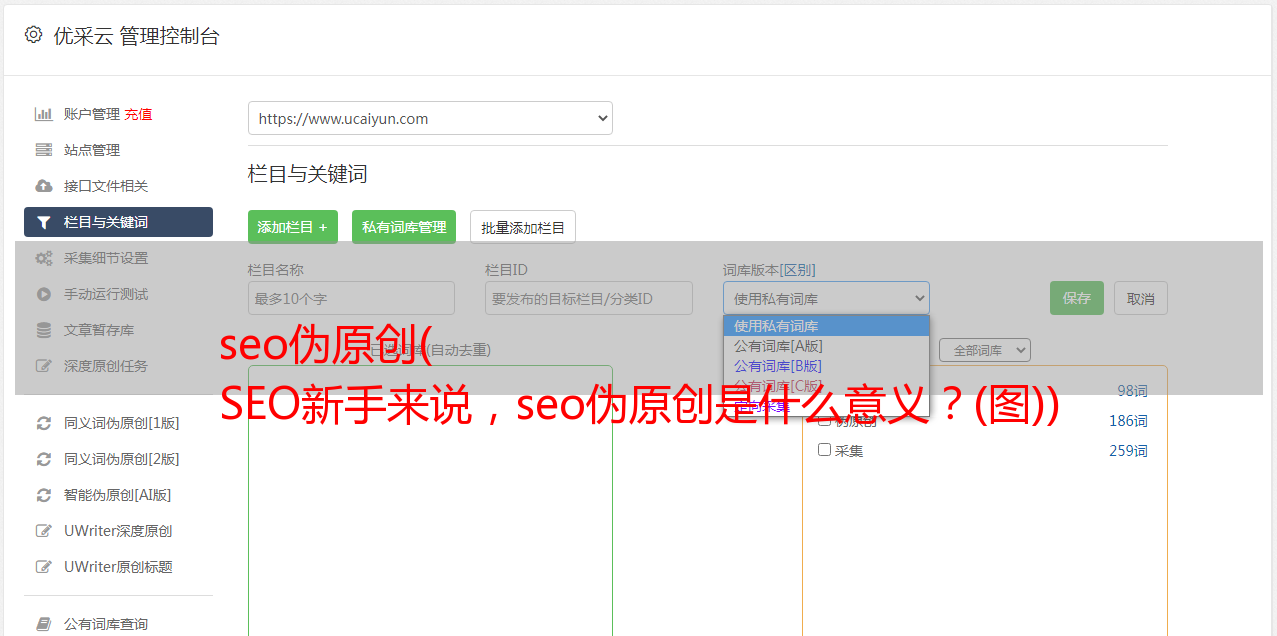Click the 259词 count
The height and width of the screenshot is (636, 1277).
point(1128,451)
